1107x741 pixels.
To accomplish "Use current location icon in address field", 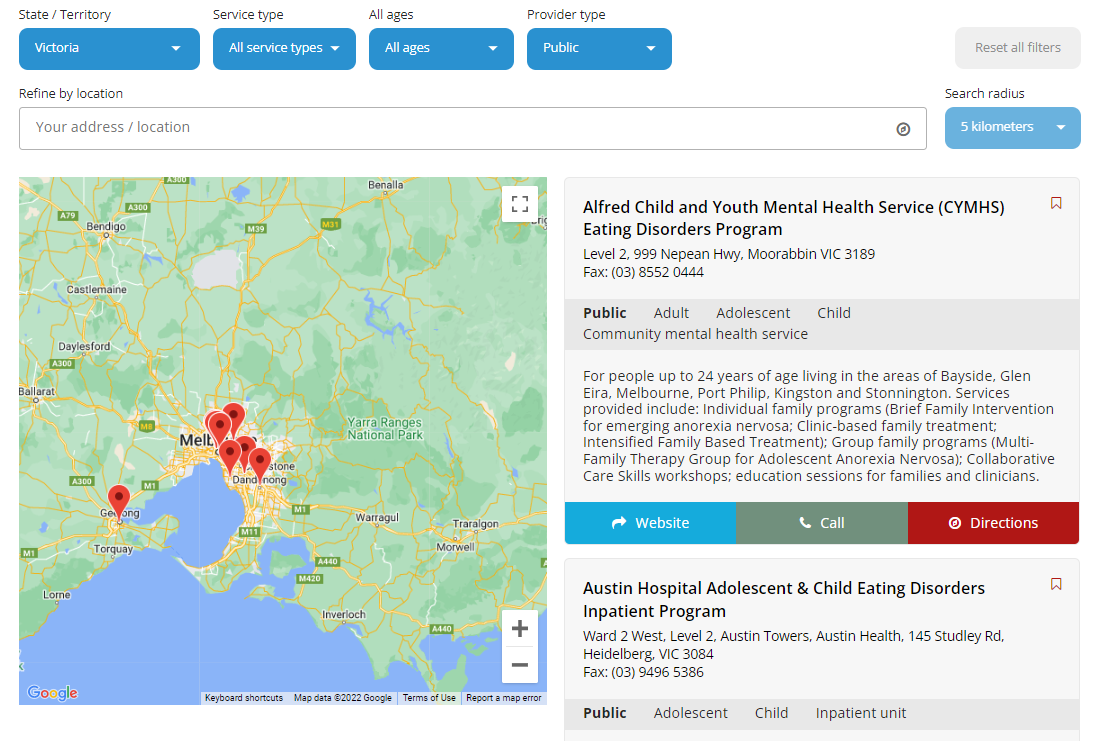I will coord(903,129).
